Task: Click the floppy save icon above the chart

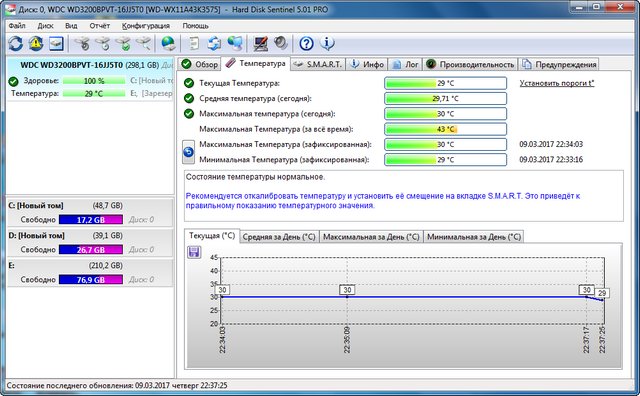Action: tap(194, 252)
